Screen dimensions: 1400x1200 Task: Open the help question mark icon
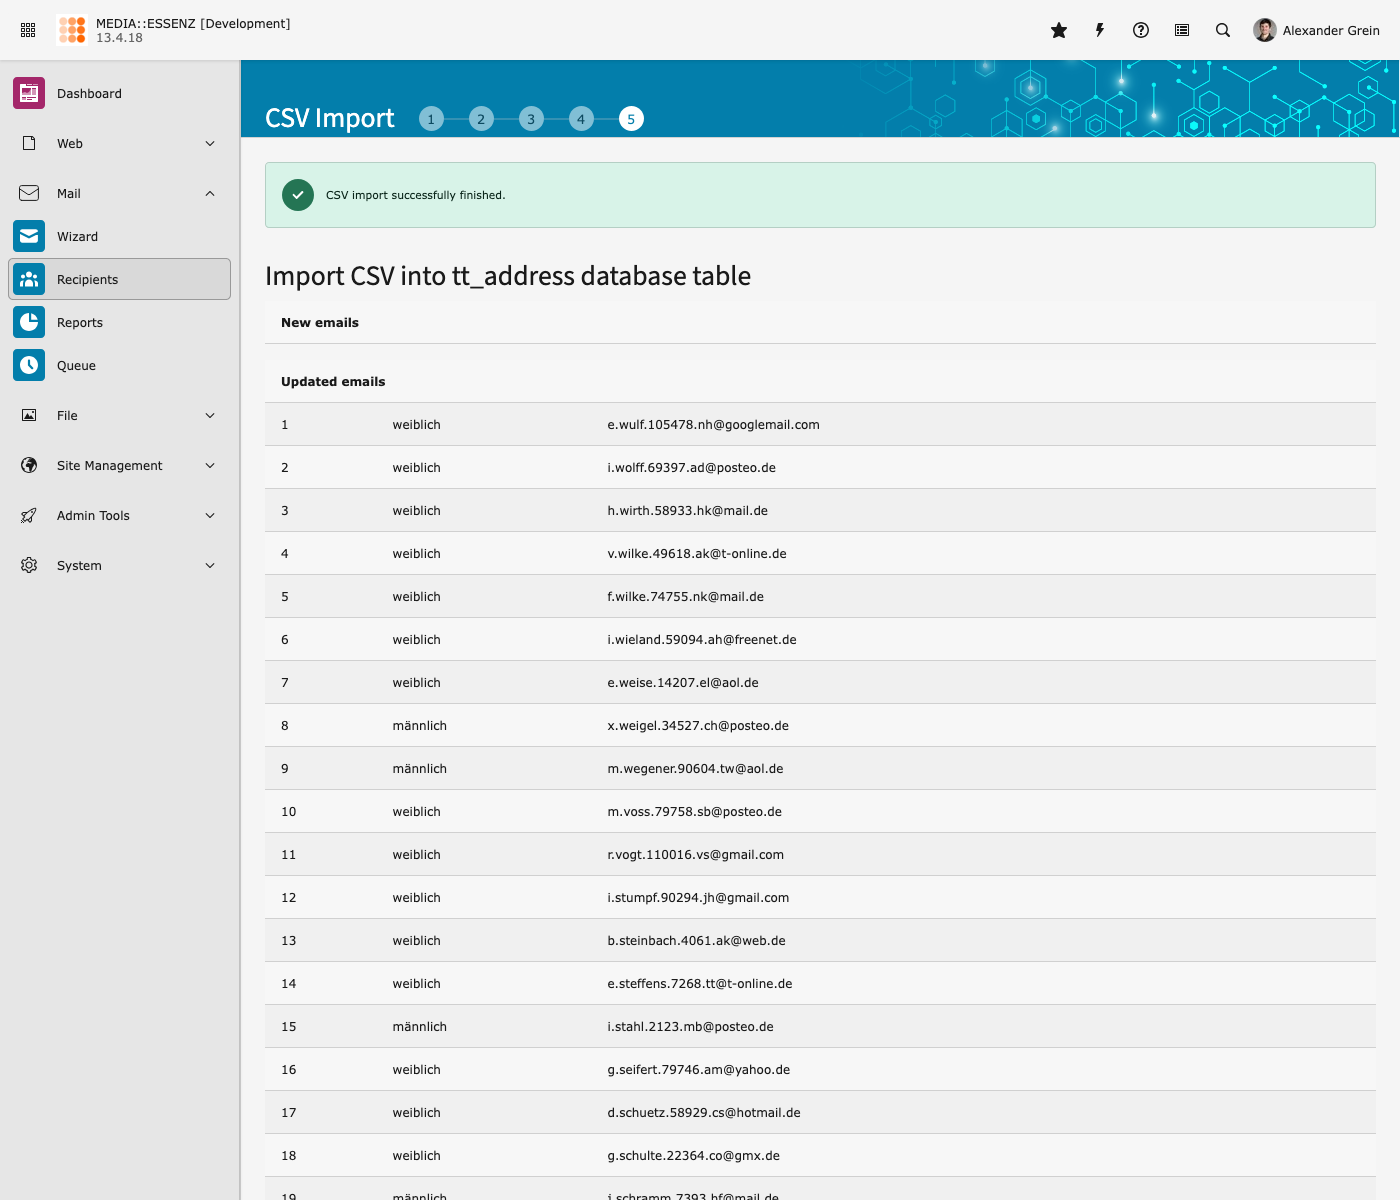(x=1141, y=30)
